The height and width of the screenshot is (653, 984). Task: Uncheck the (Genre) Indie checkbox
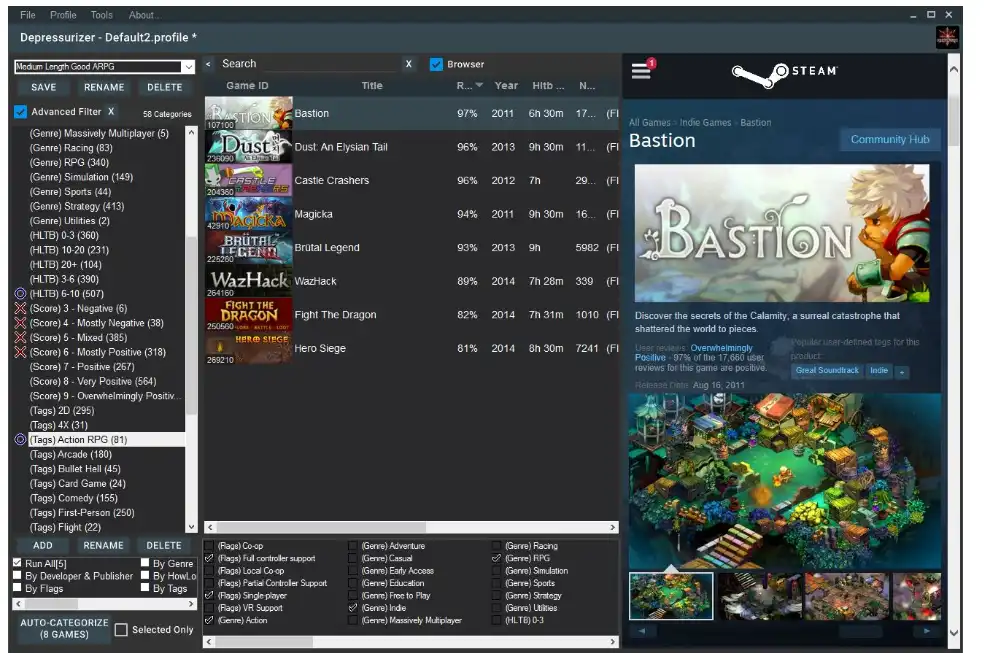pos(353,608)
